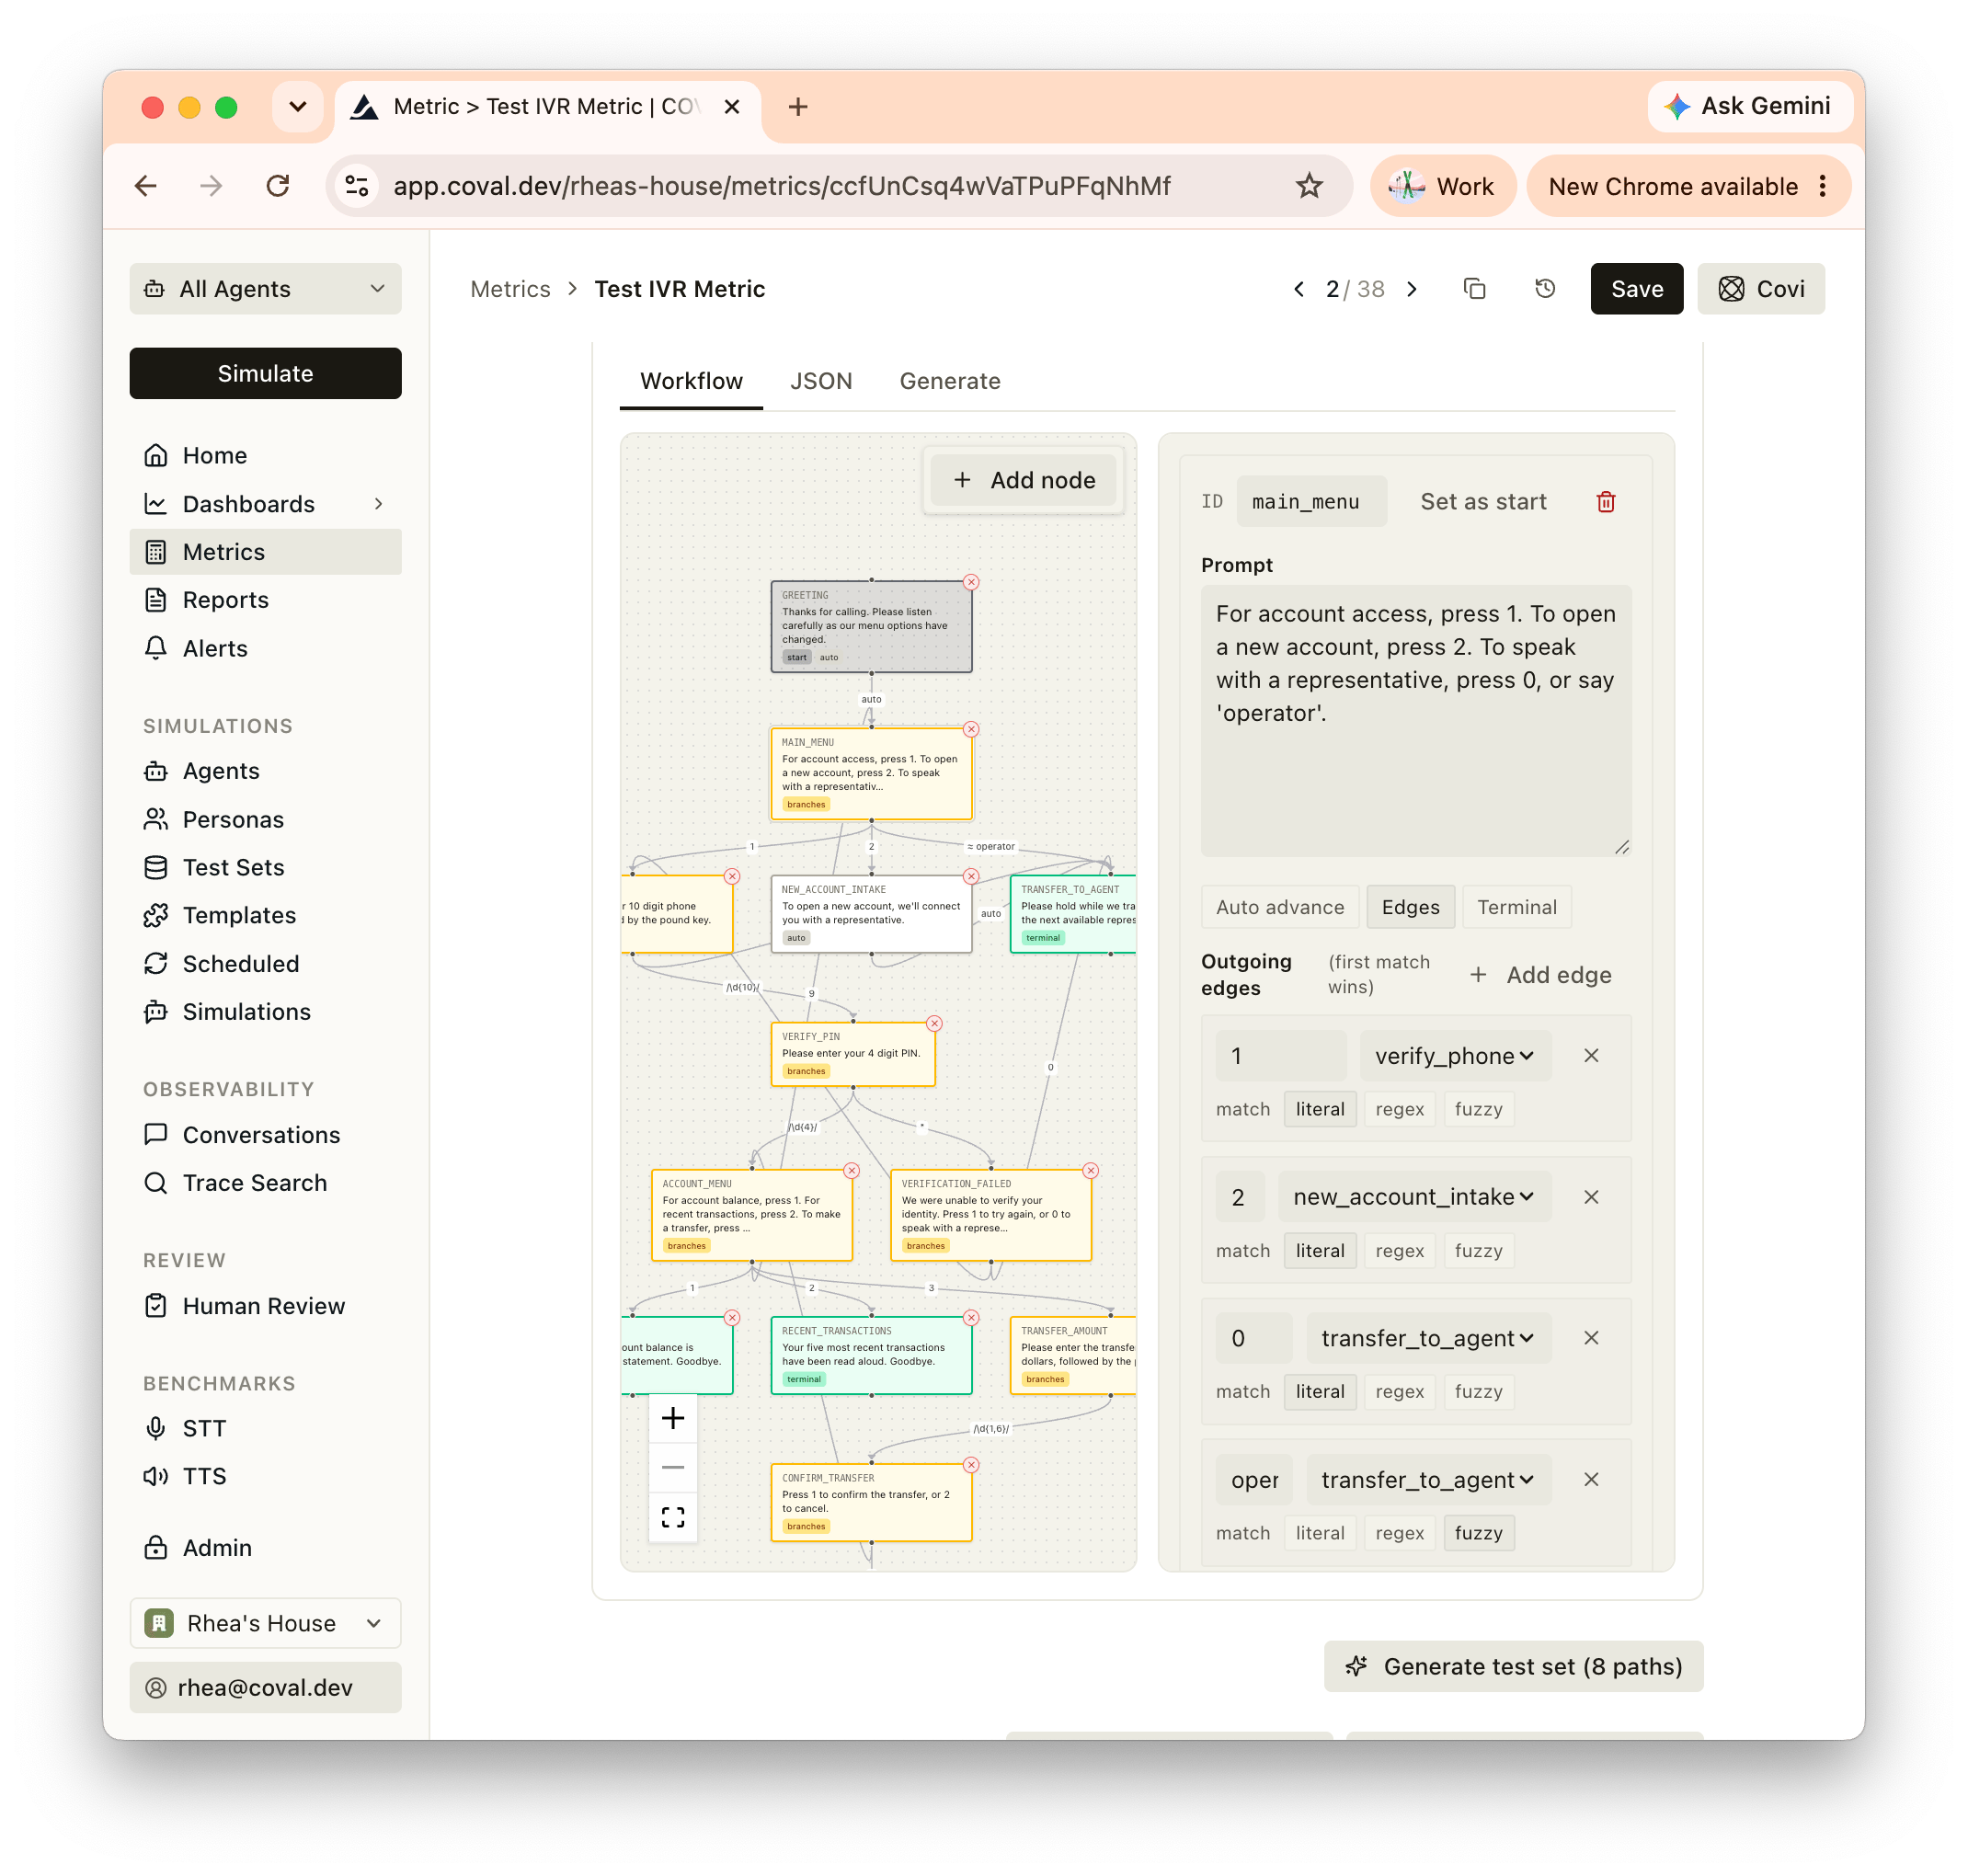The height and width of the screenshot is (1876, 1968).
Task: Open new_account_intake target dropdown
Action: (x=1414, y=1197)
